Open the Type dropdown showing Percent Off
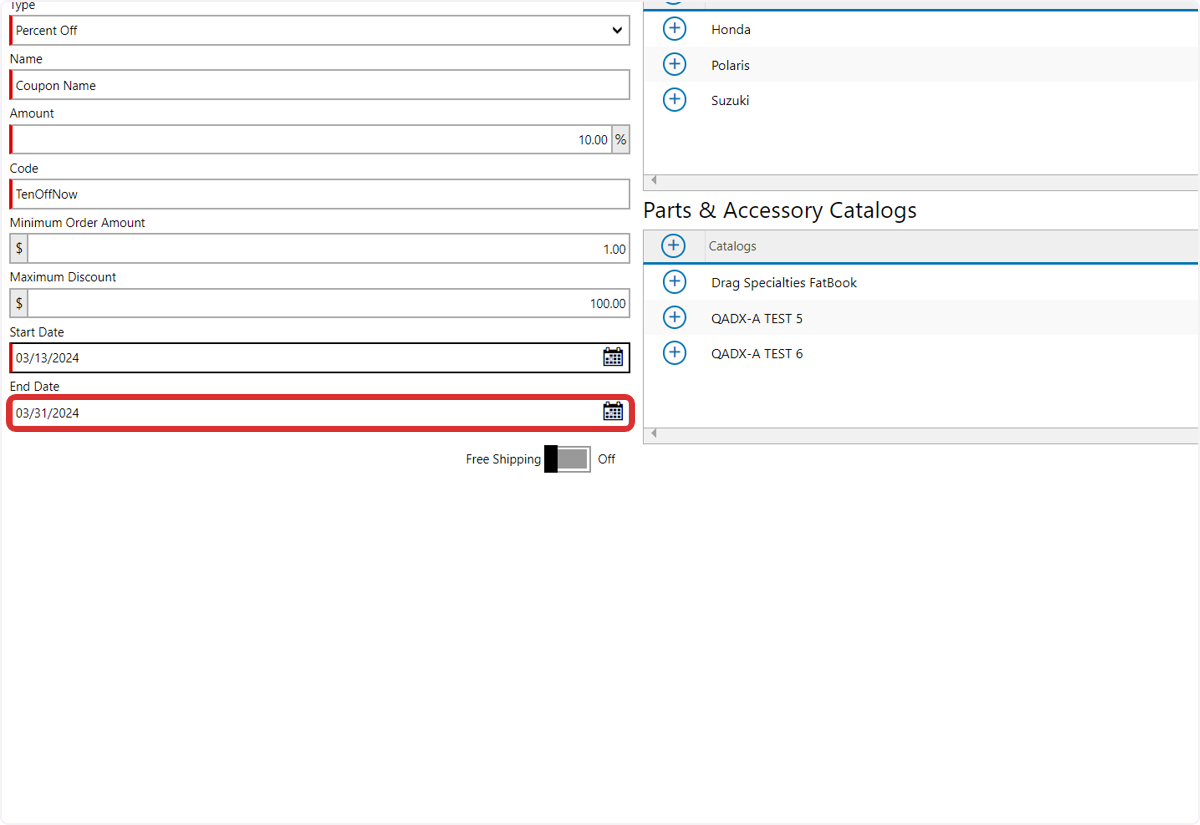This screenshot has height=825, width=1200. pyautogui.click(x=320, y=30)
